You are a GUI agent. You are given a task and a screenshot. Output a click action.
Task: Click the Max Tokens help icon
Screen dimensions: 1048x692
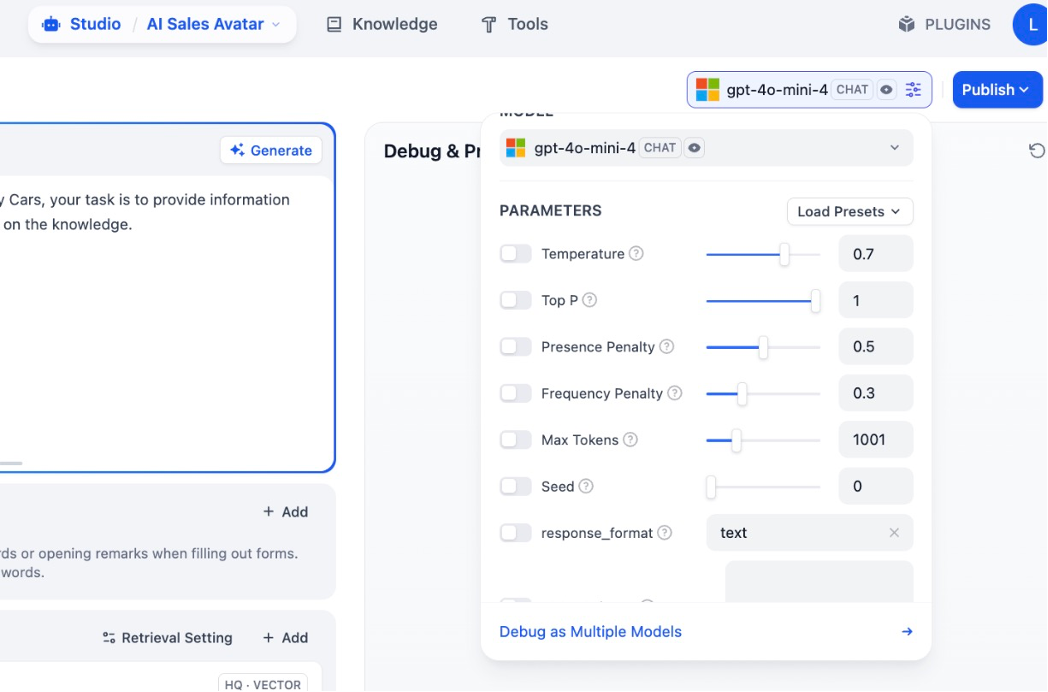pos(630,439)
